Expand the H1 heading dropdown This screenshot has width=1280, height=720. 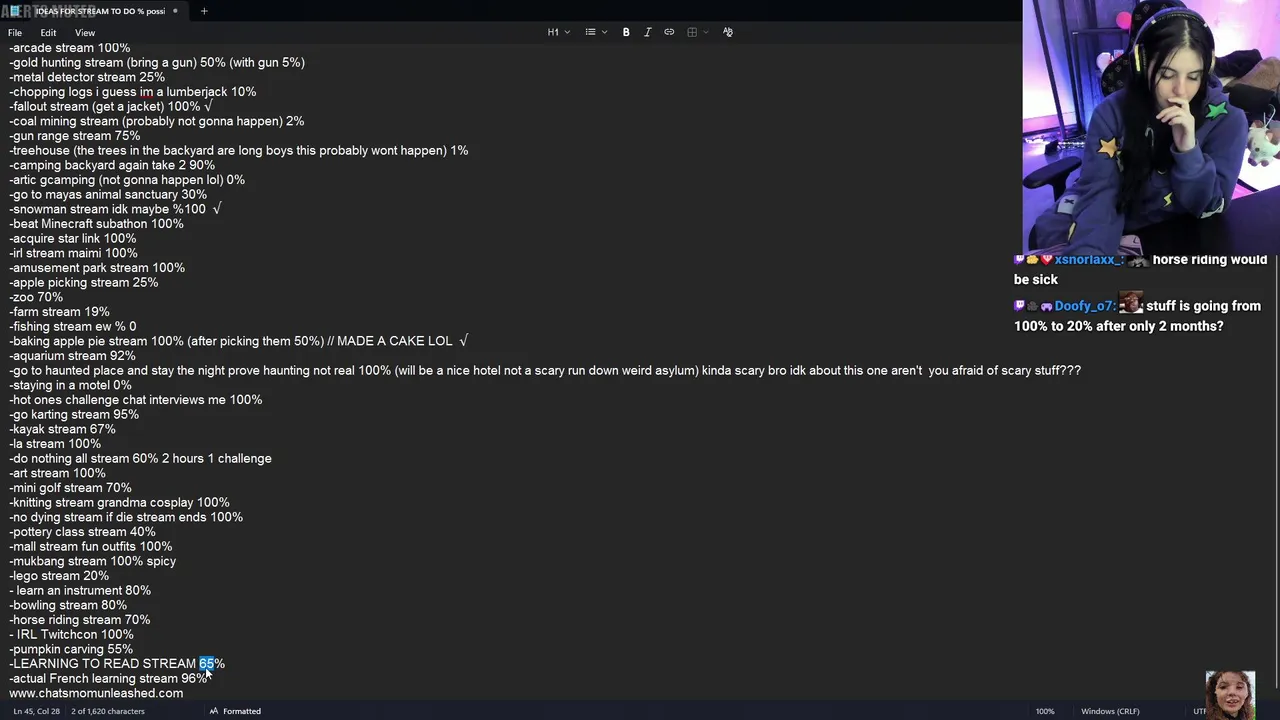point(558,32)
